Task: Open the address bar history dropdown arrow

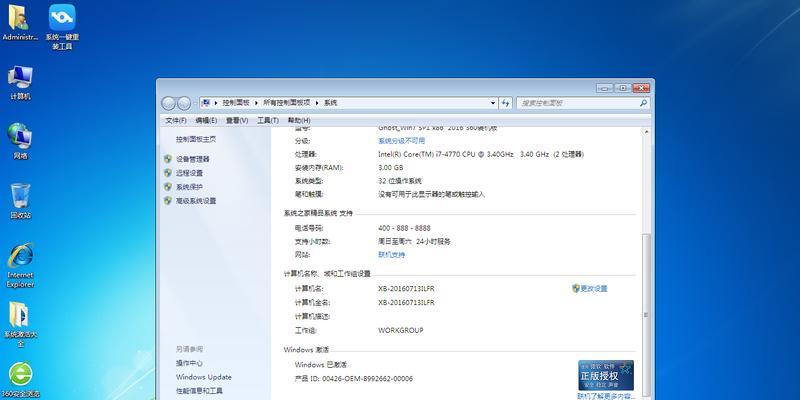Action: pos(493,103)
